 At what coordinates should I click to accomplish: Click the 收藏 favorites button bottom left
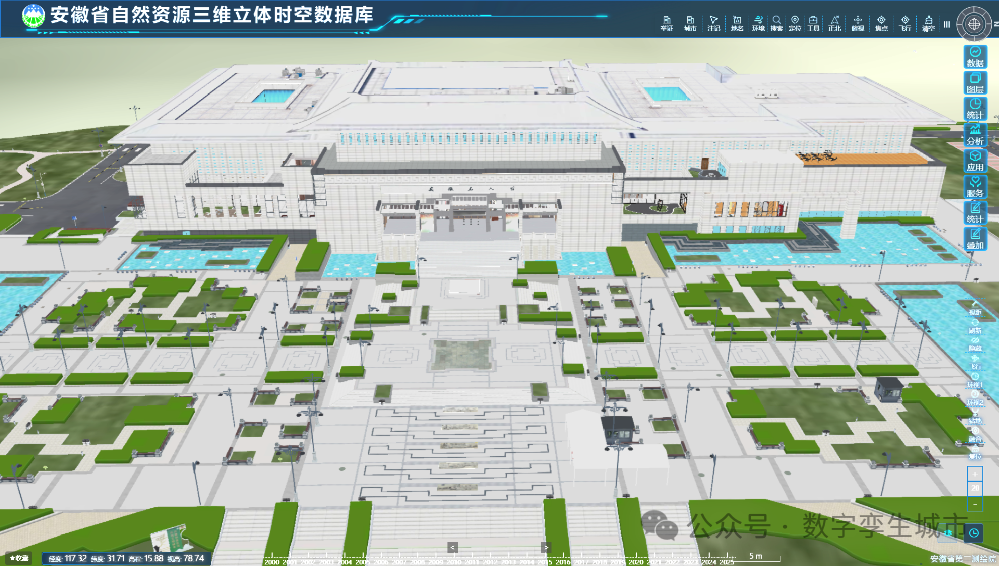(x=19, y=558)
